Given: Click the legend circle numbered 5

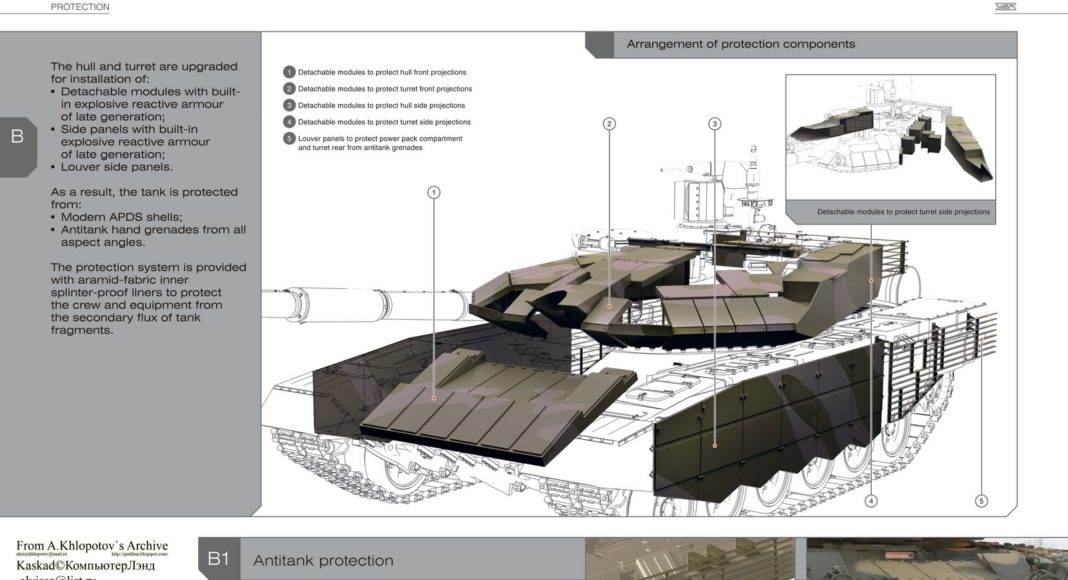Looking at the screenshot, I should [x=289, y=138].
